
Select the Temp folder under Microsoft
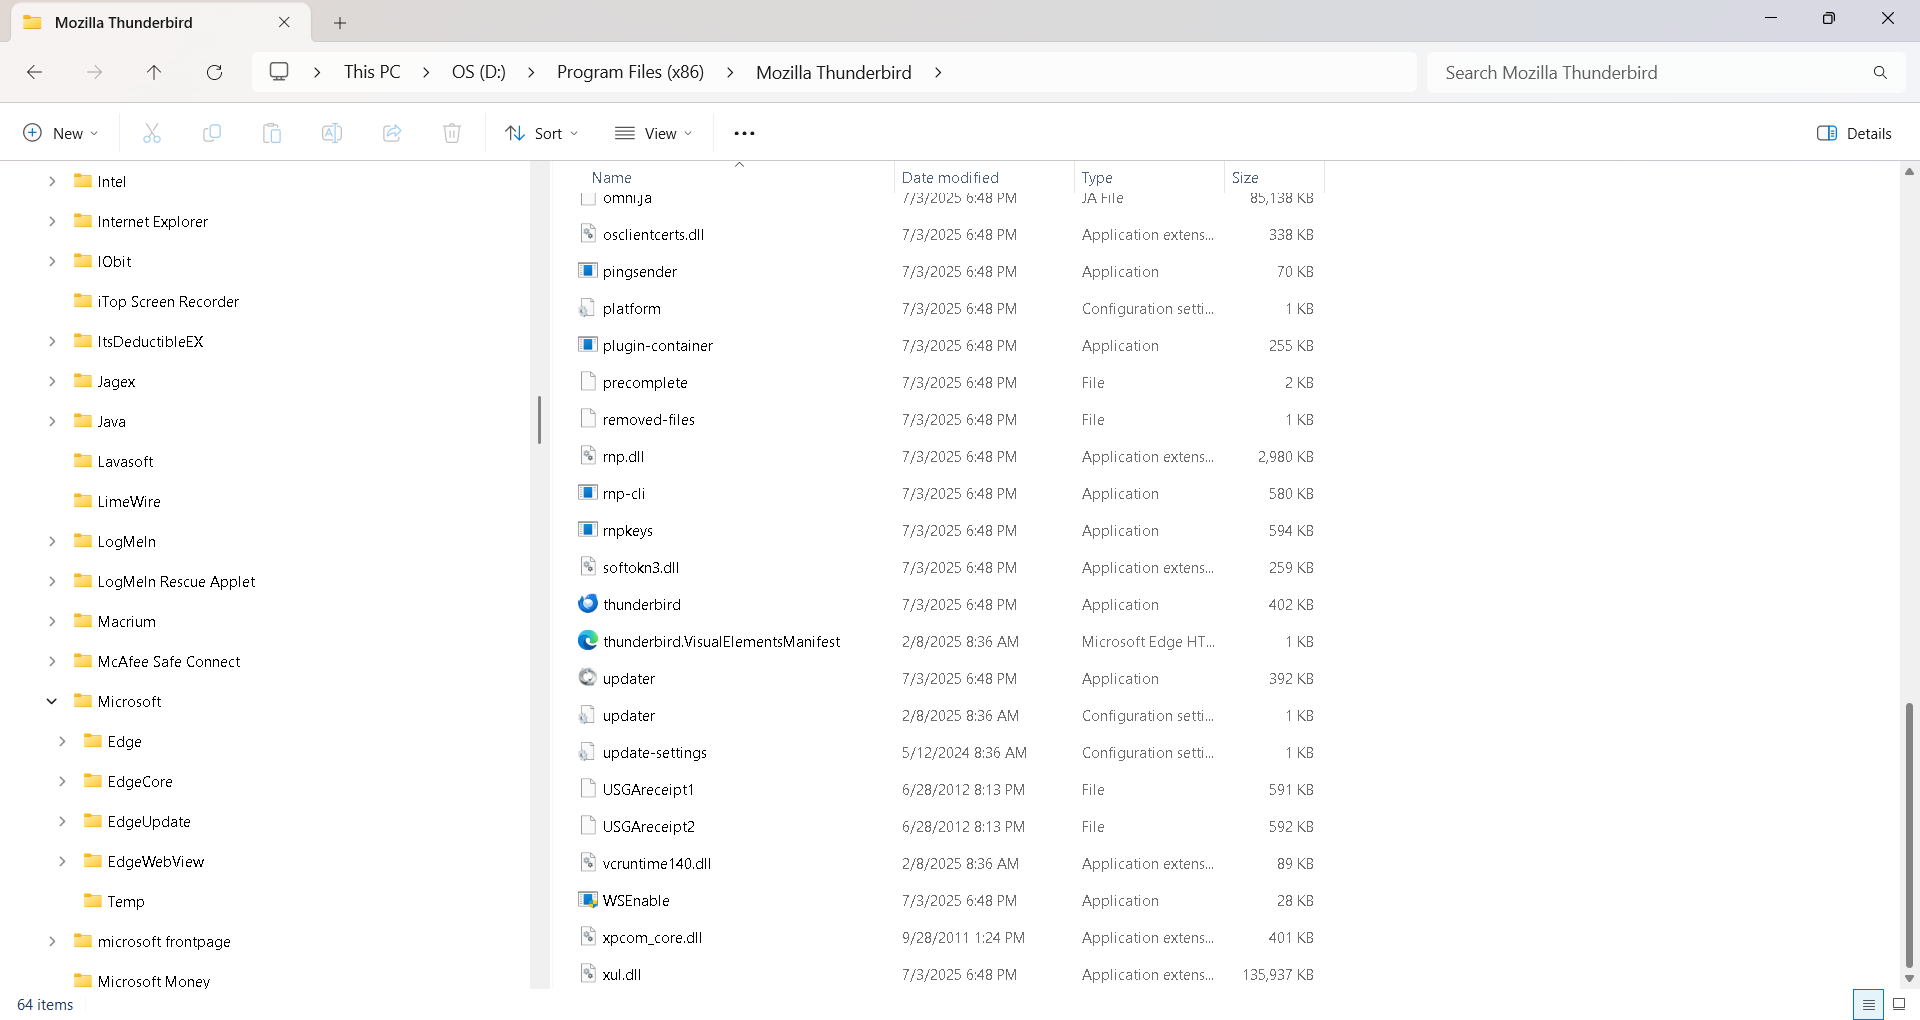pyautogui.click(x=126, y=901)
